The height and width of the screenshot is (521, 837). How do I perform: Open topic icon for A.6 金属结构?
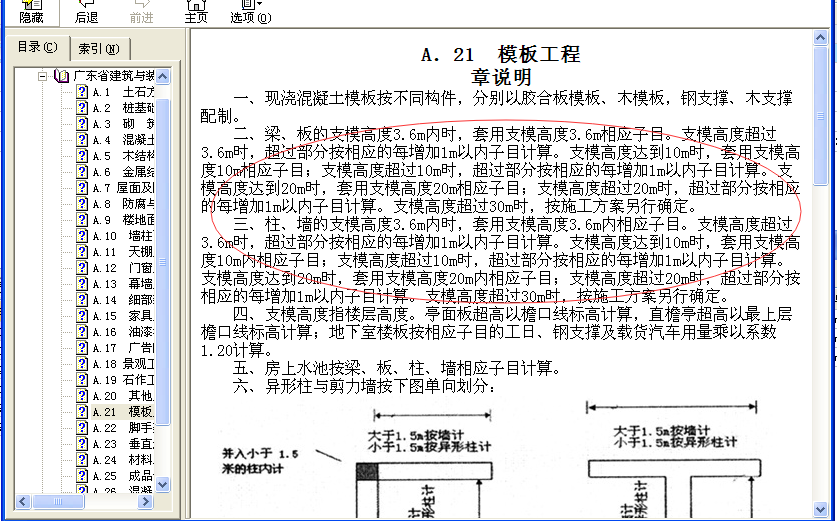[82, 172]
